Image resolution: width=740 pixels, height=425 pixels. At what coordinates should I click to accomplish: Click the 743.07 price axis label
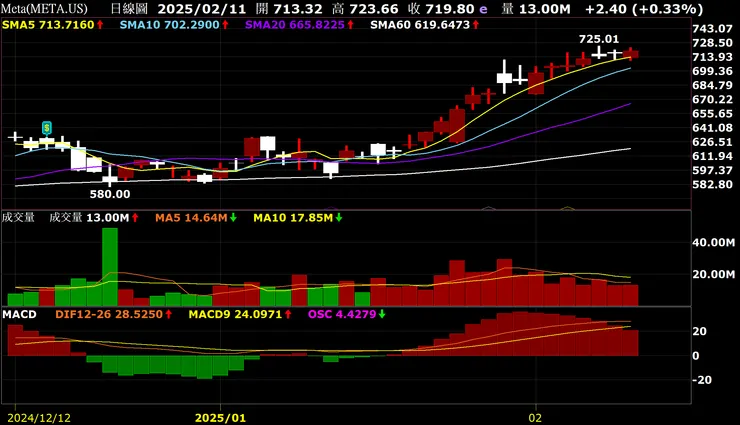coord(713,29)
